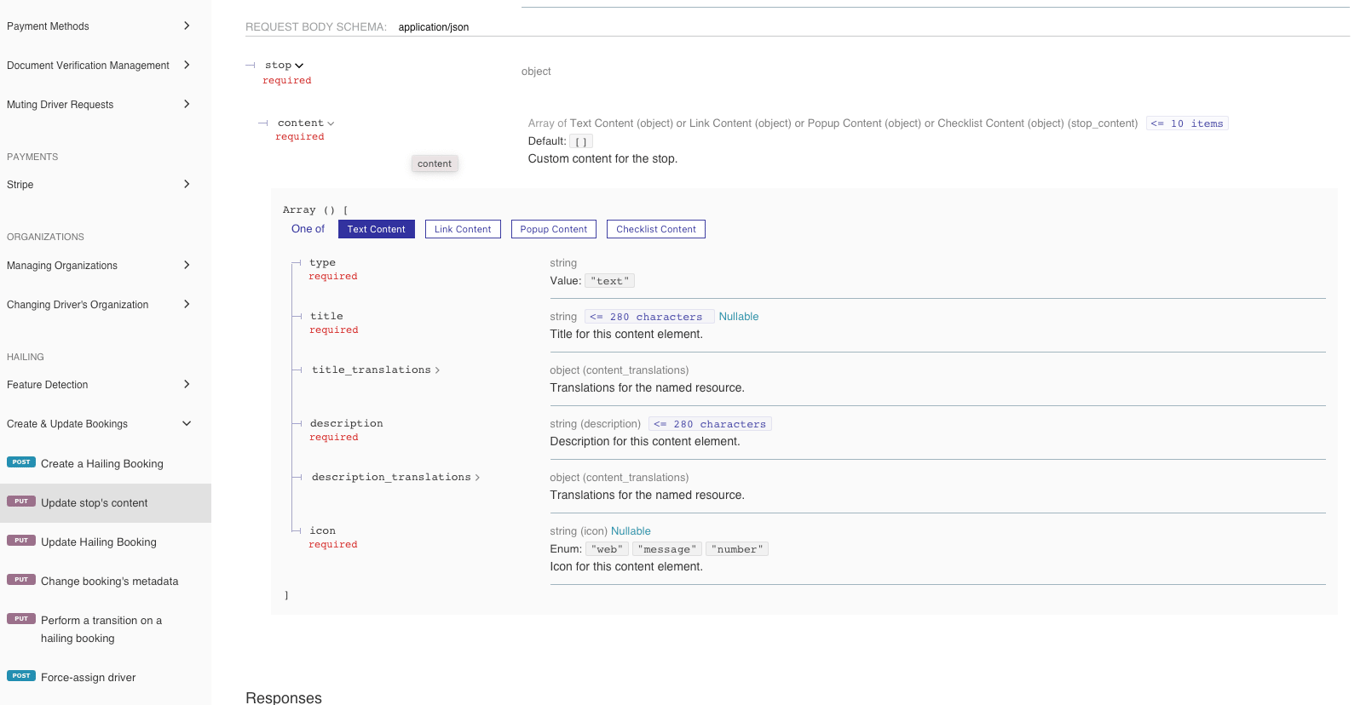Click PUT badge beside Update stop's content
Screen dimensions: 1366x705
click(21, 501)
